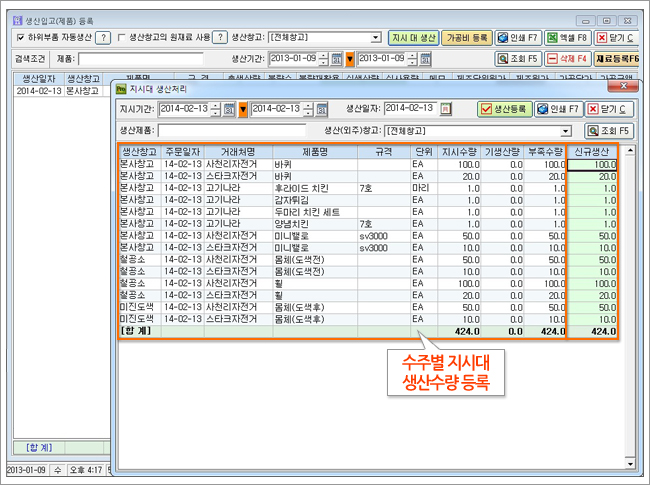Click 인쇄 F7 in the dialog
Screen dimensions: 650x485
point(558,109)
